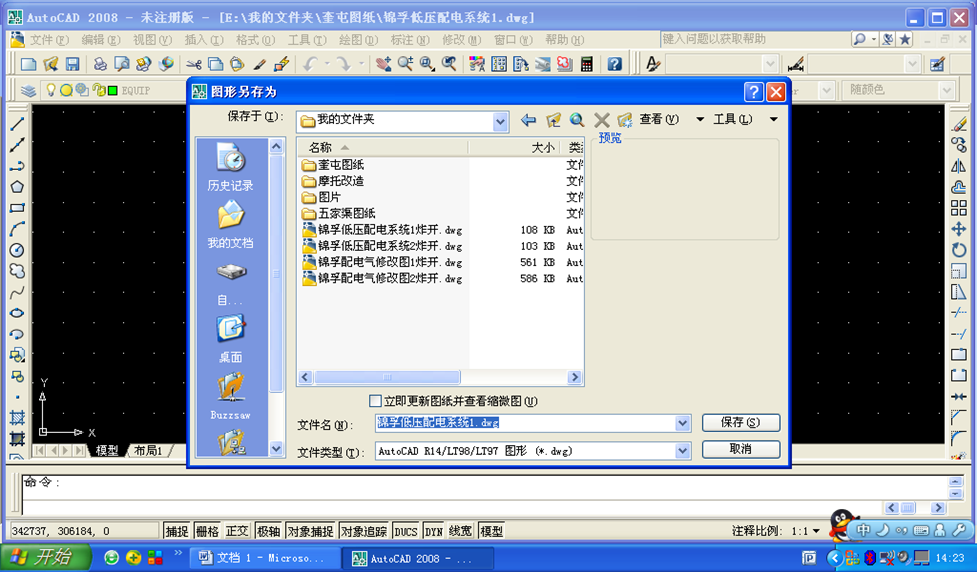Expand the text style dropdown in toolbar

770,64
